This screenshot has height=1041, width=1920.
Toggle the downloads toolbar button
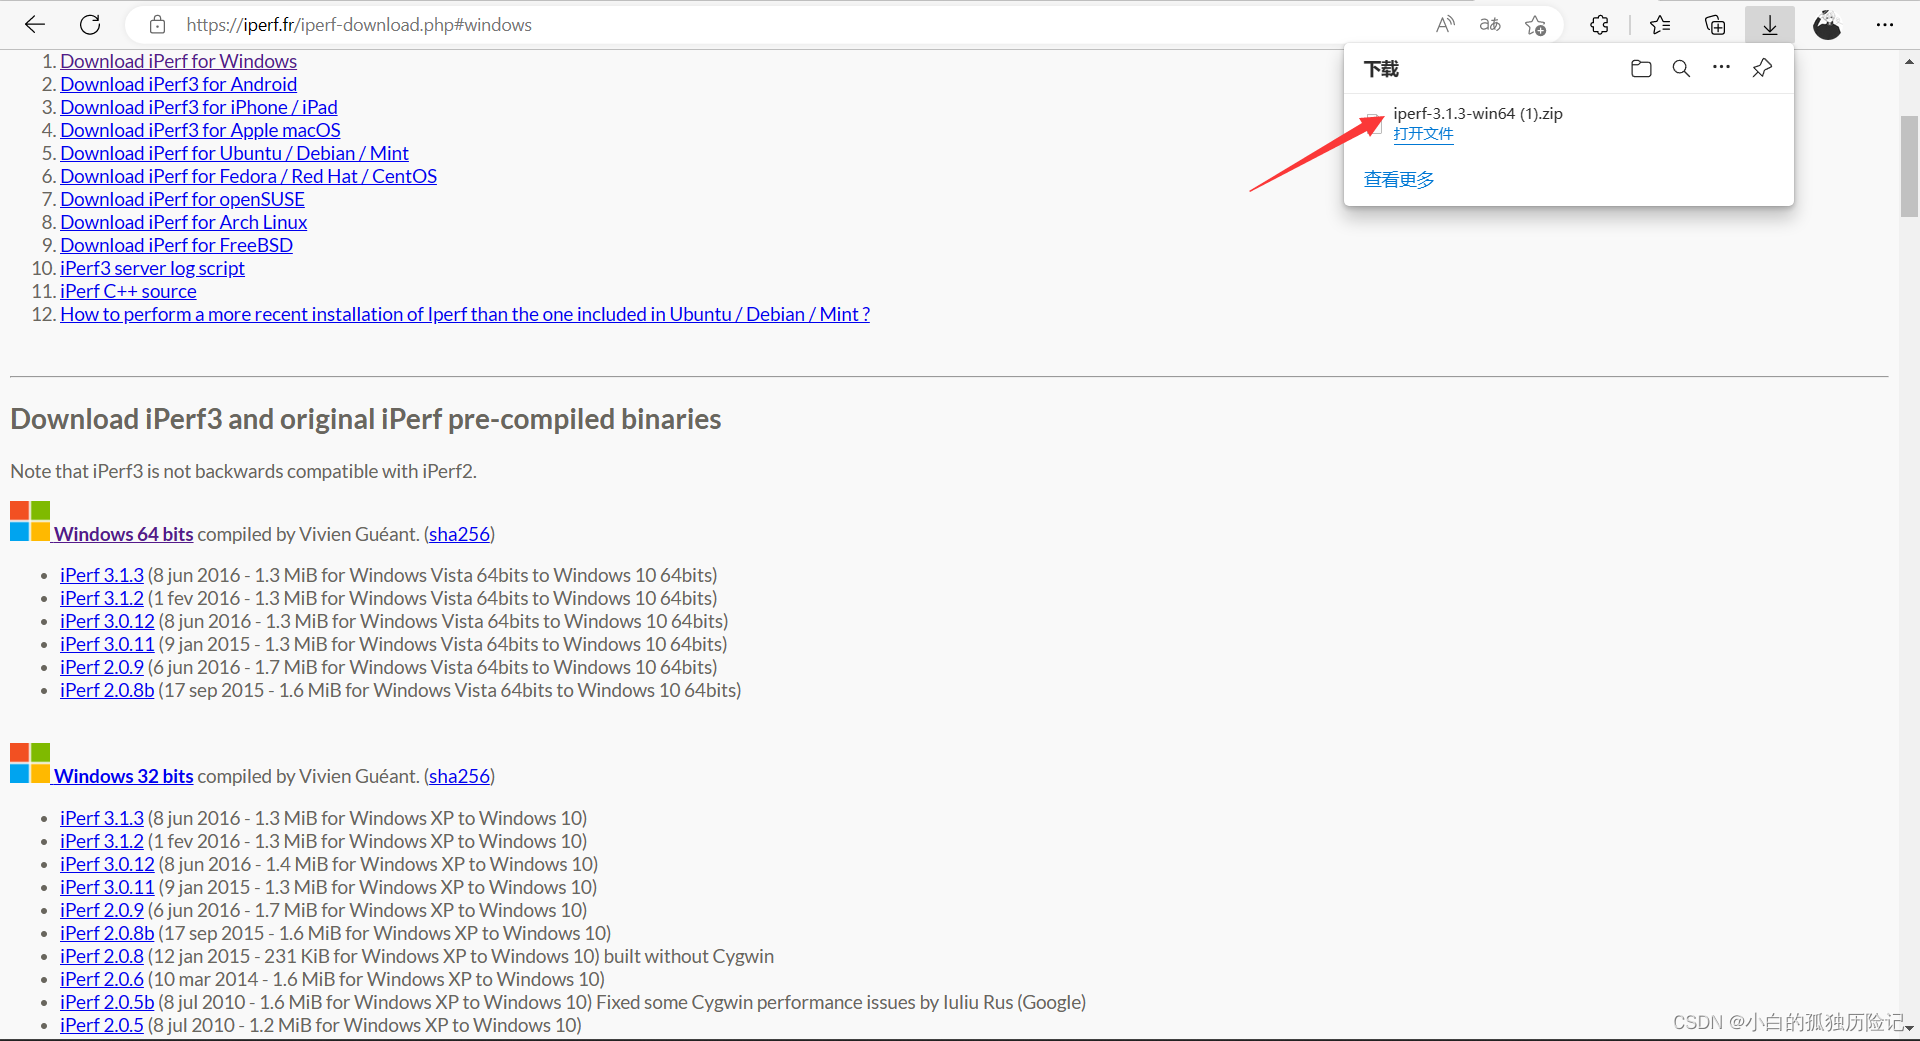coord(1770,25)
